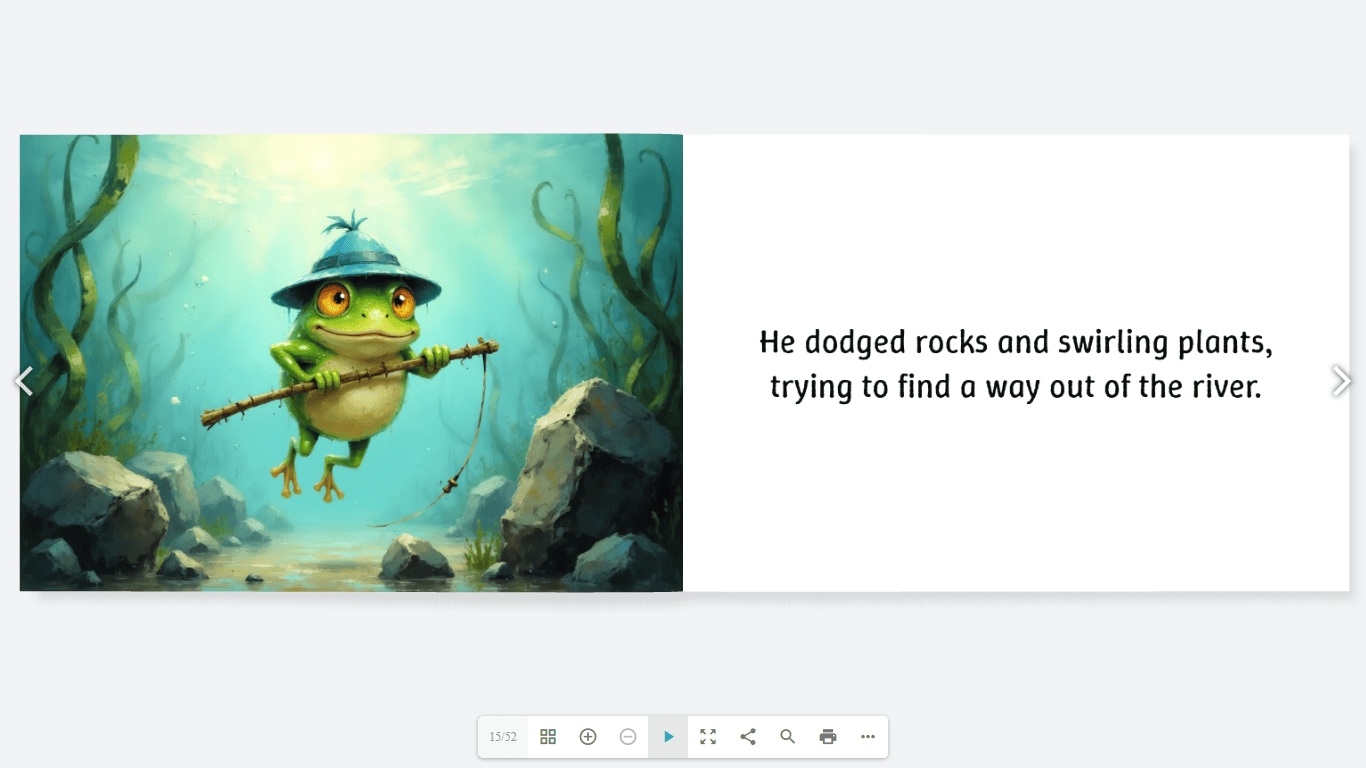Viewport: 1366px width, 768px height.
Task: Click the text 'trying to find a way out of the river.'
Action: pyautogui.click(x=1016, y=387)
